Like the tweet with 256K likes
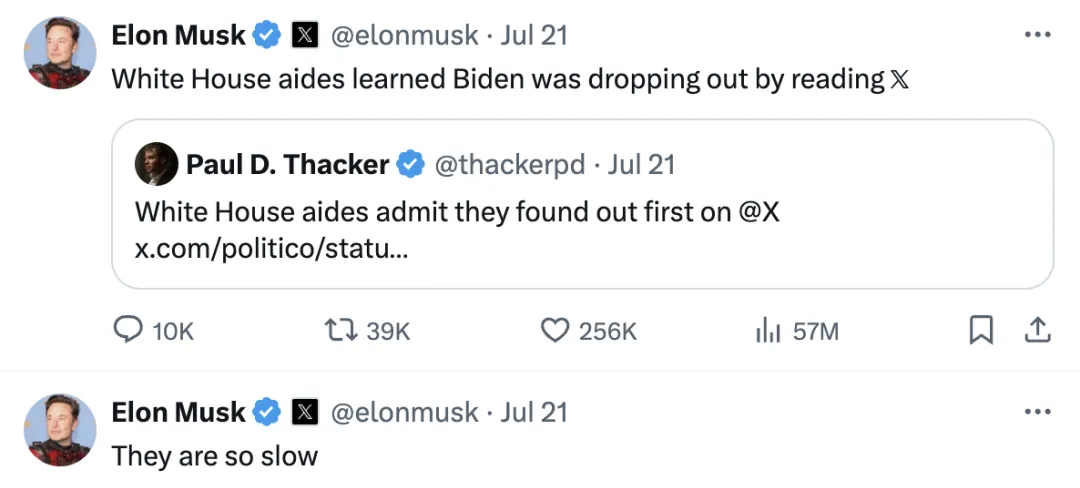Viewport: 1080px width, 488px height. tap(555, 331)
